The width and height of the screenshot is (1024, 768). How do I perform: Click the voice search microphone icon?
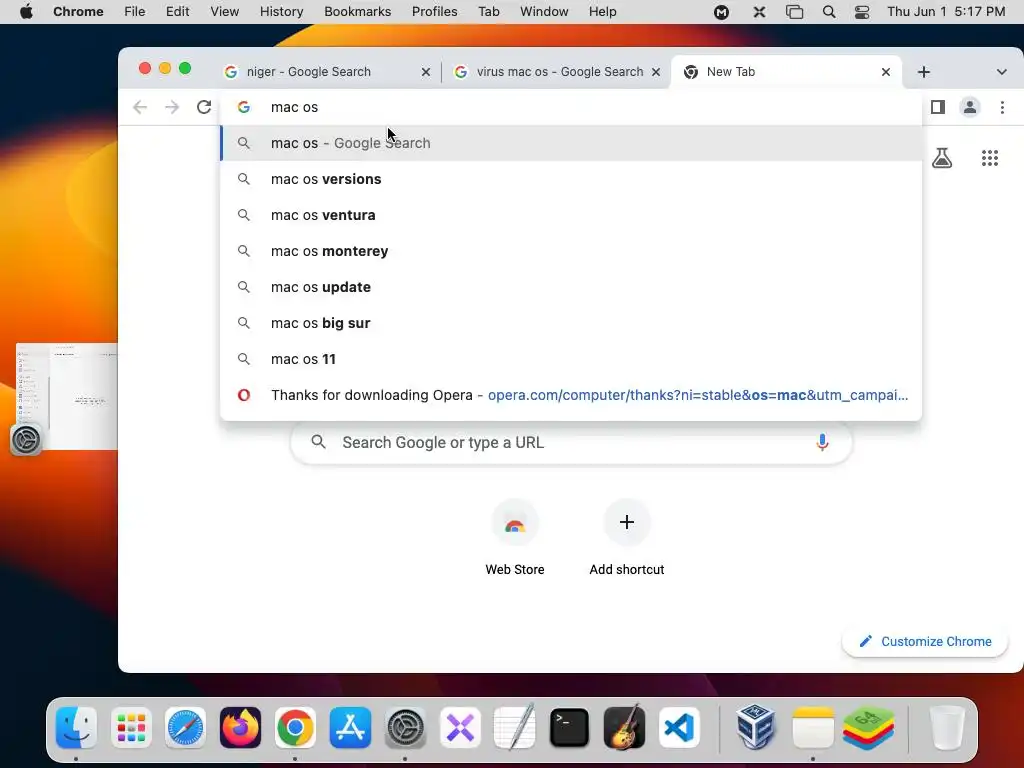[x=822, y=442]
